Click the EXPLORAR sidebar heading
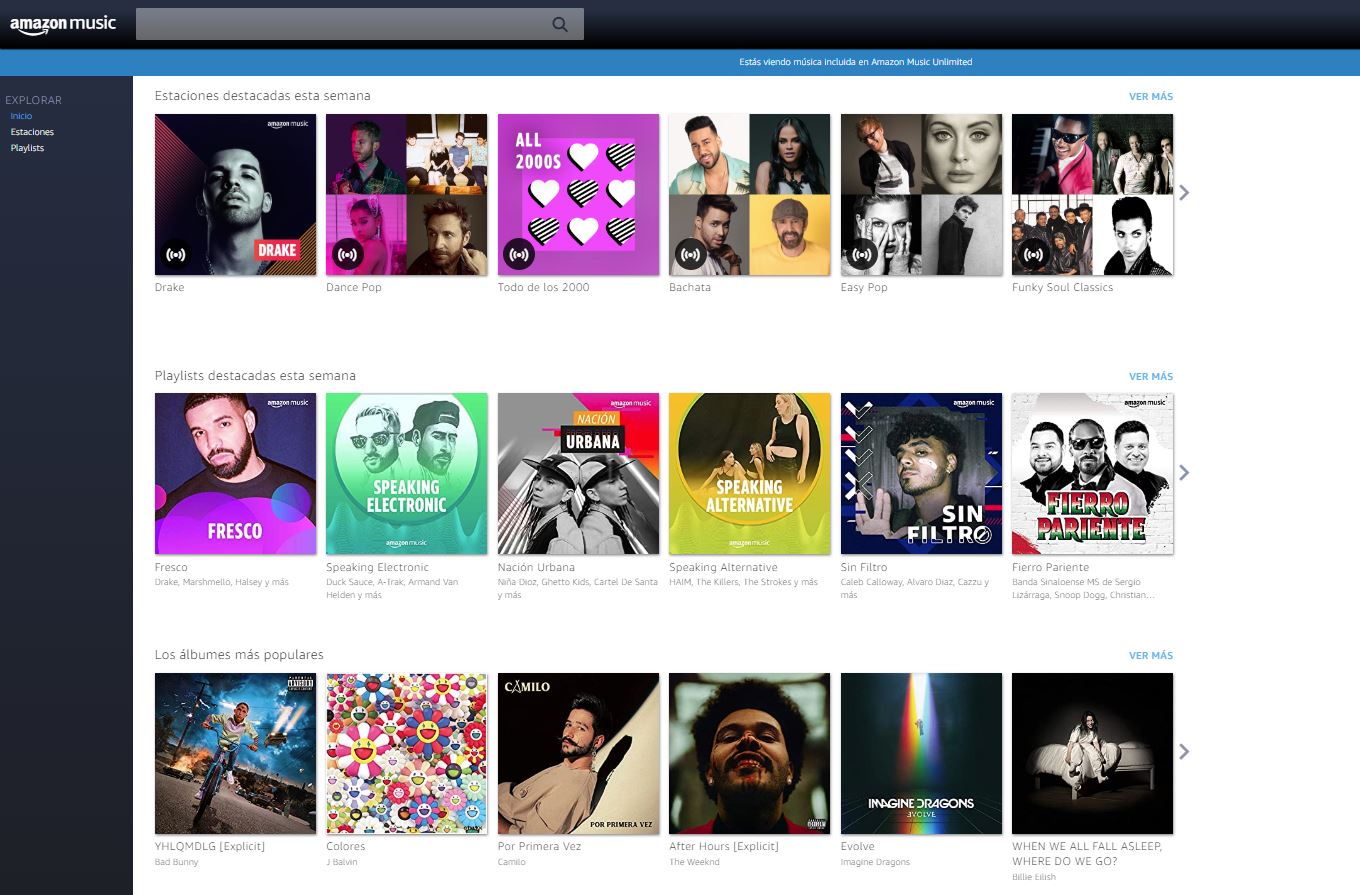Image resolution: width=1360 pixels, height=895 pixels. click(33, 100)
